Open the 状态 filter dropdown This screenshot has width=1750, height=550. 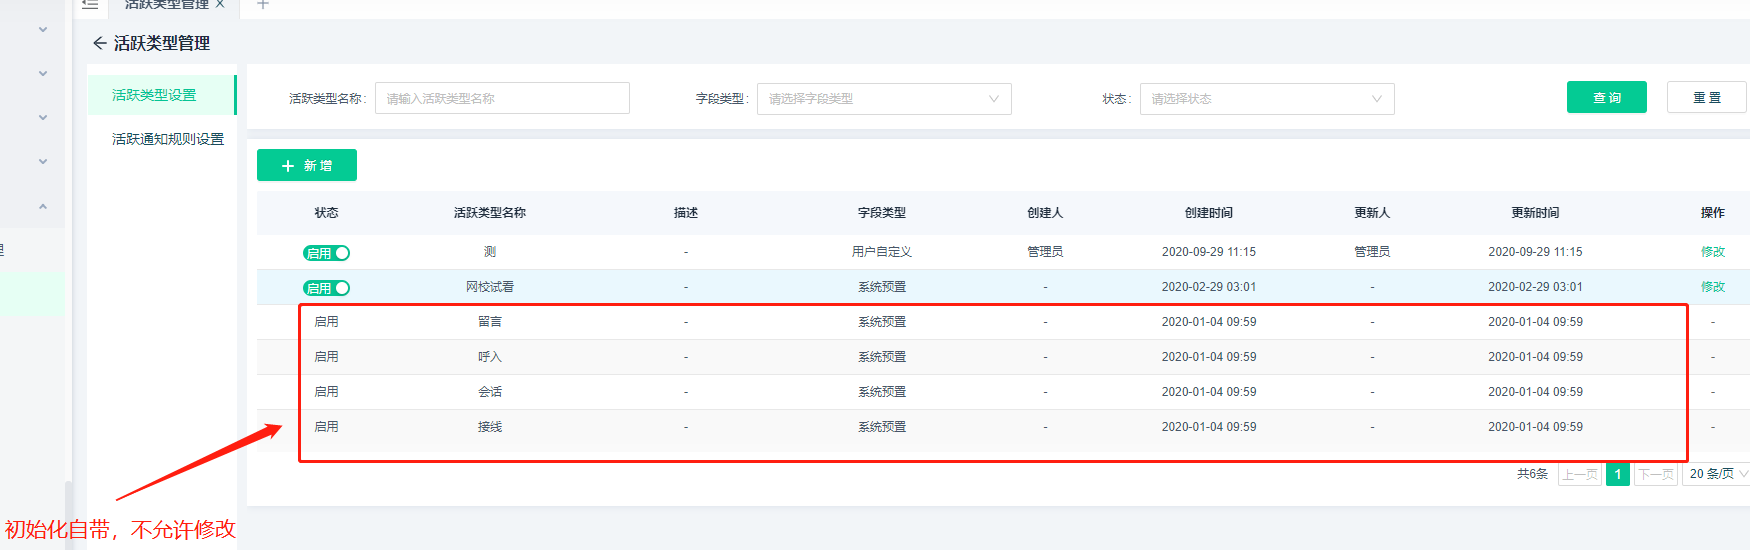1266,99
